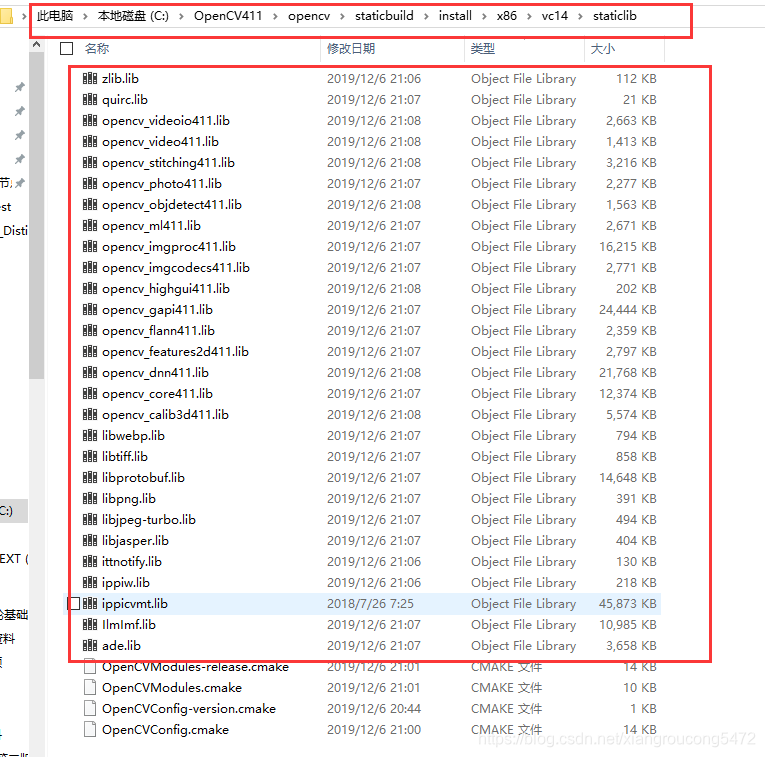
Task: Select the libjasper.lib file
Action: [135, 540]
